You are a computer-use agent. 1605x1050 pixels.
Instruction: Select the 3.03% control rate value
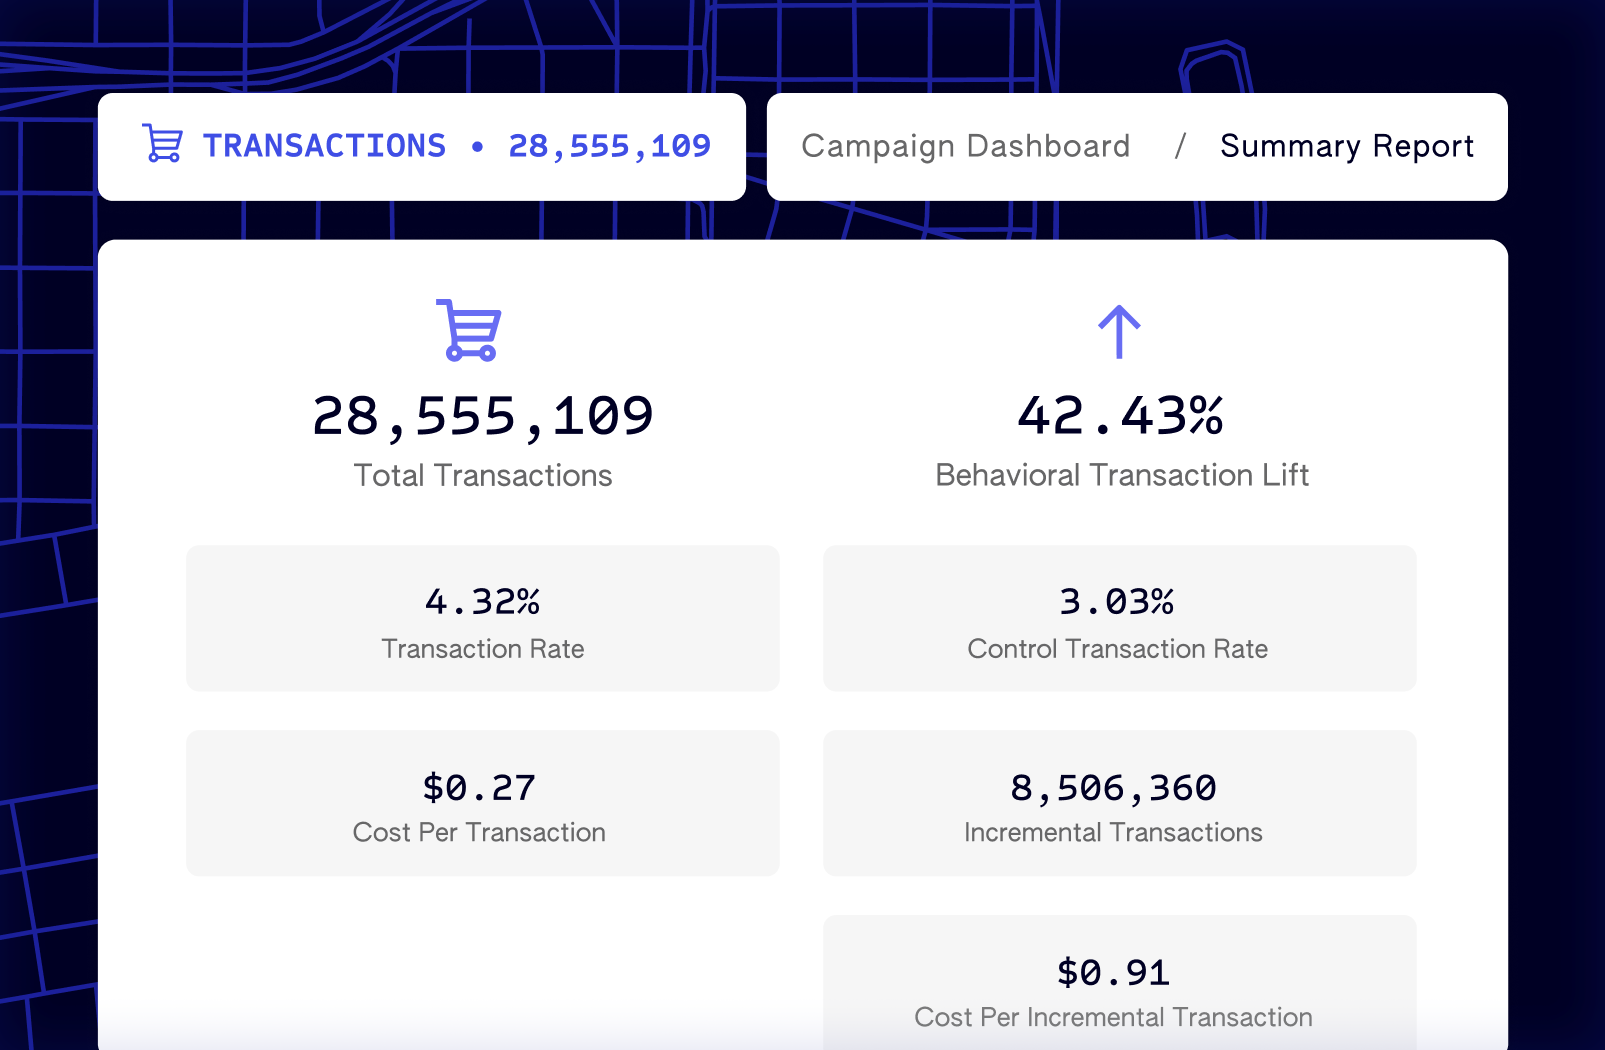pyautogui.click(x=1116, y=601)
